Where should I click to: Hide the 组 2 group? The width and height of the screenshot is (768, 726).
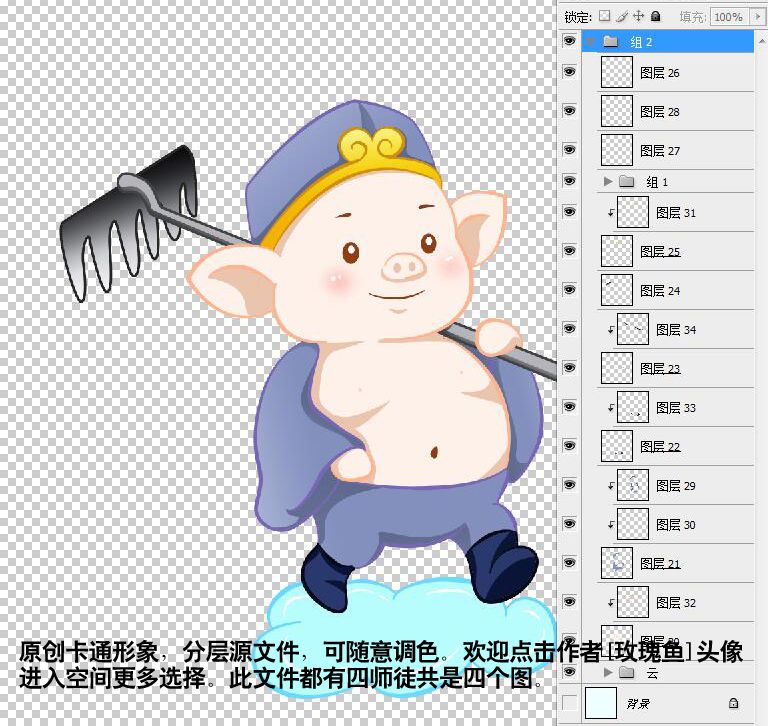569,40
